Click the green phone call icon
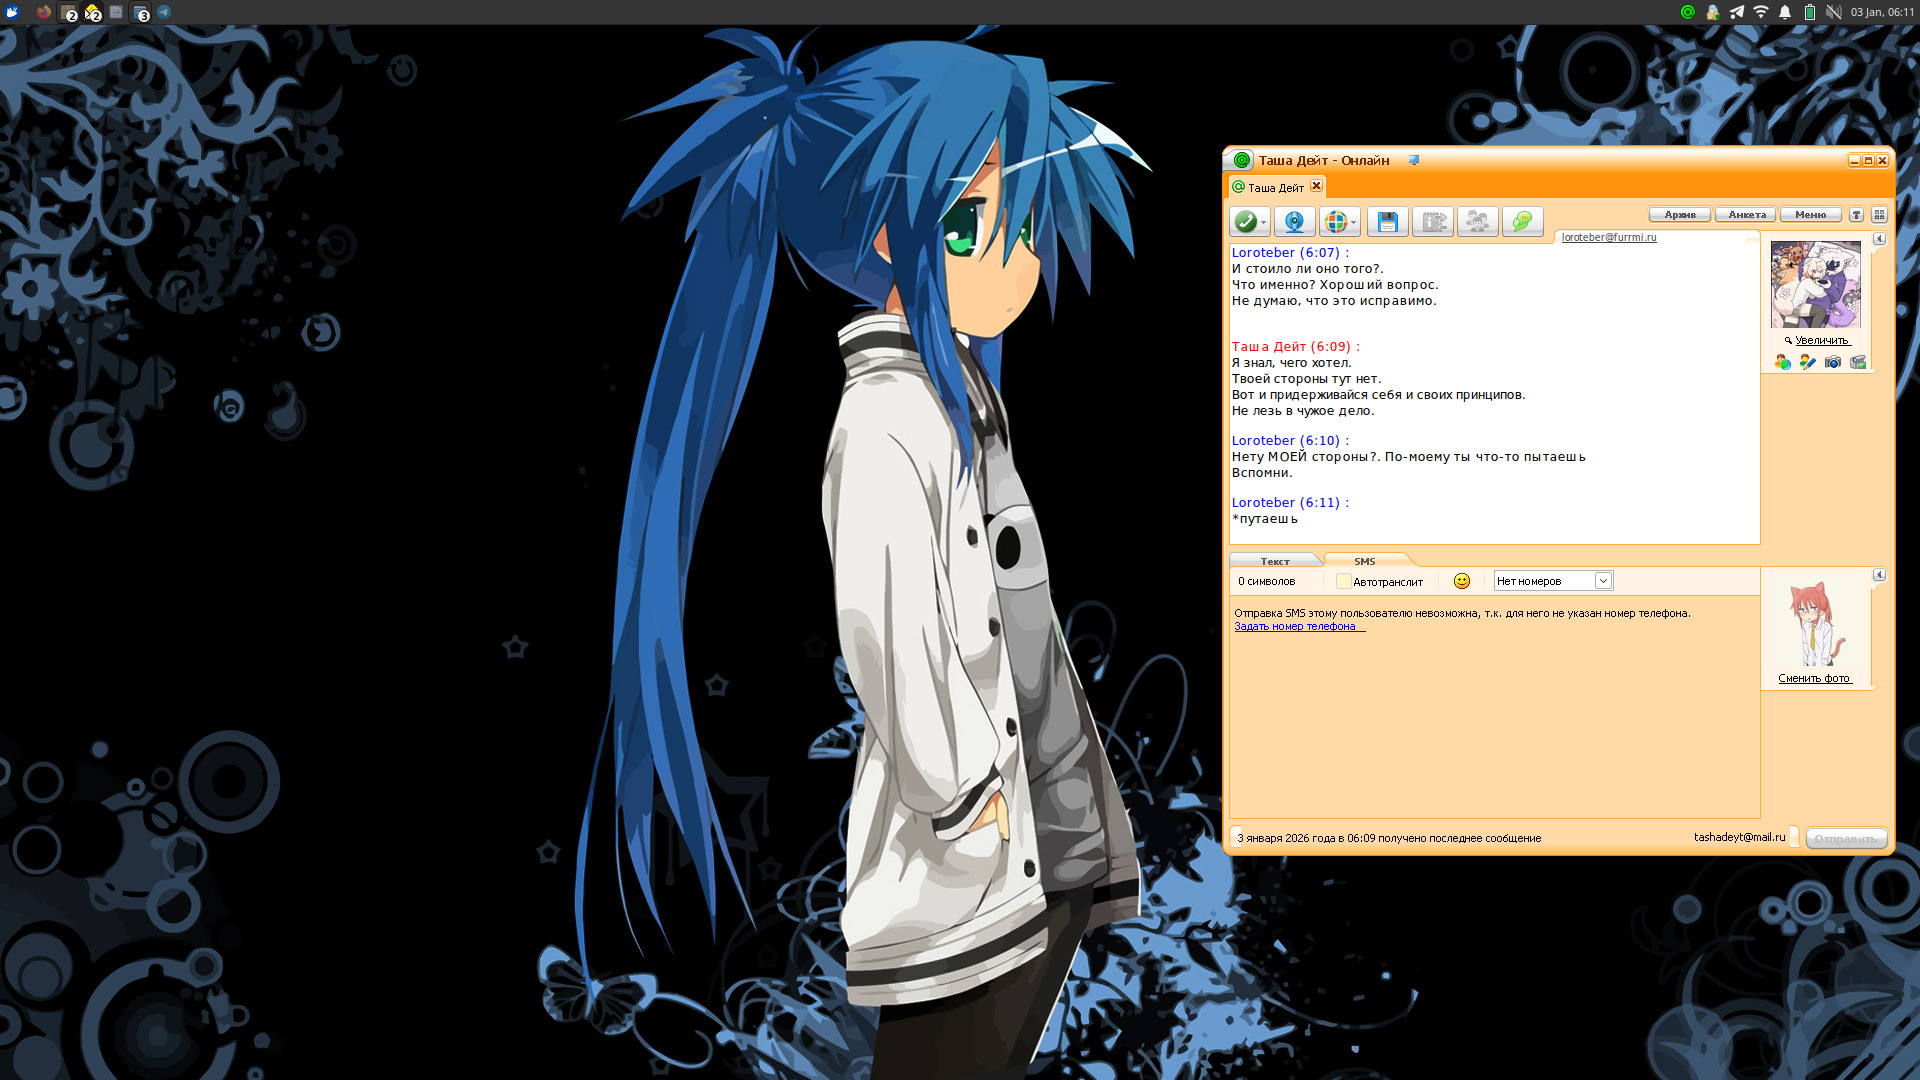The image size is (1920, 1080). tap(1245, 222)
